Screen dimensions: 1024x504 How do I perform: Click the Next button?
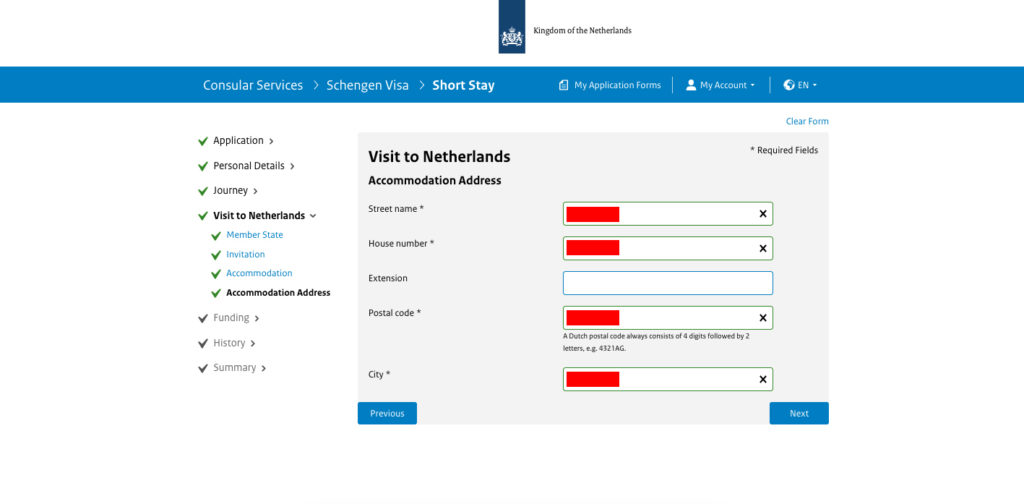point(799,413)
